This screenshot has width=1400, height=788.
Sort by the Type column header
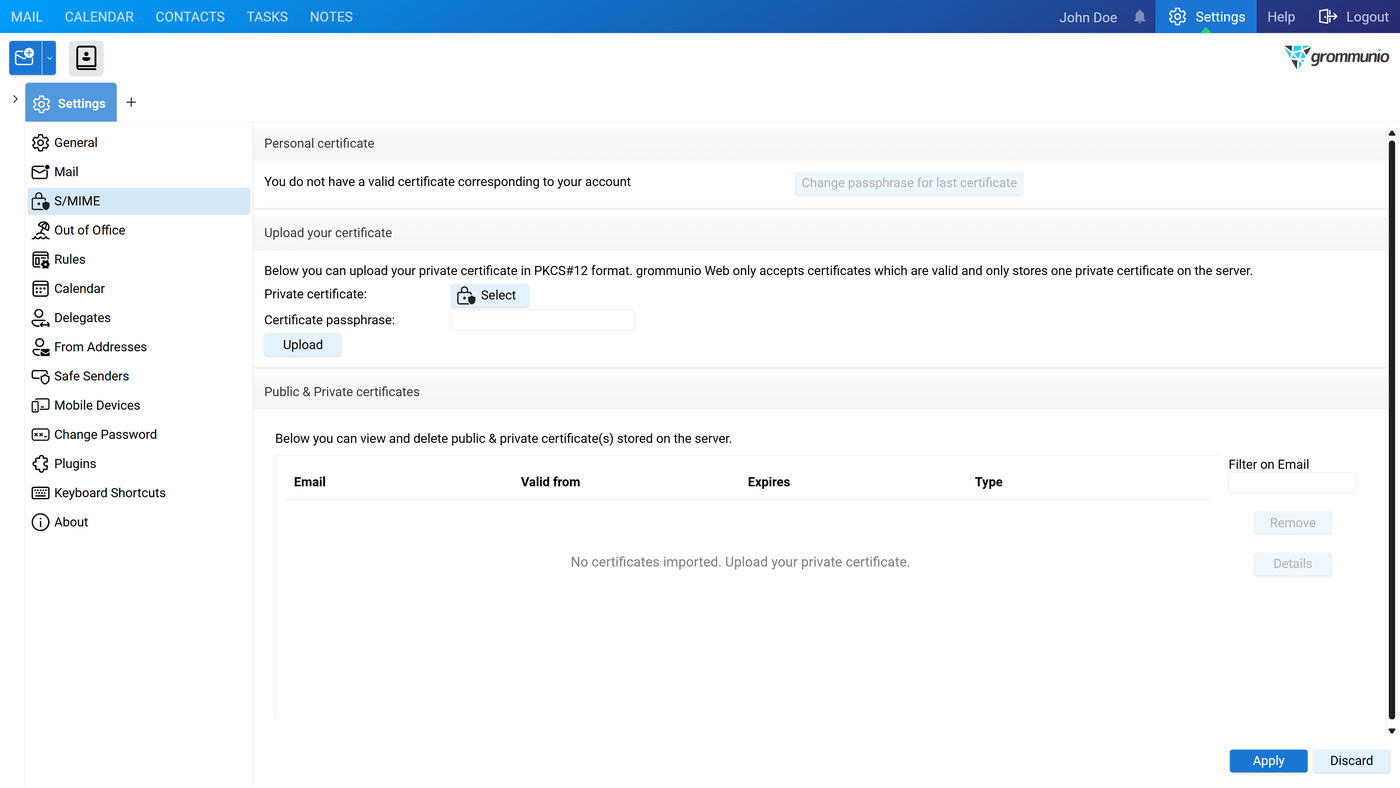tap(989, 482)
